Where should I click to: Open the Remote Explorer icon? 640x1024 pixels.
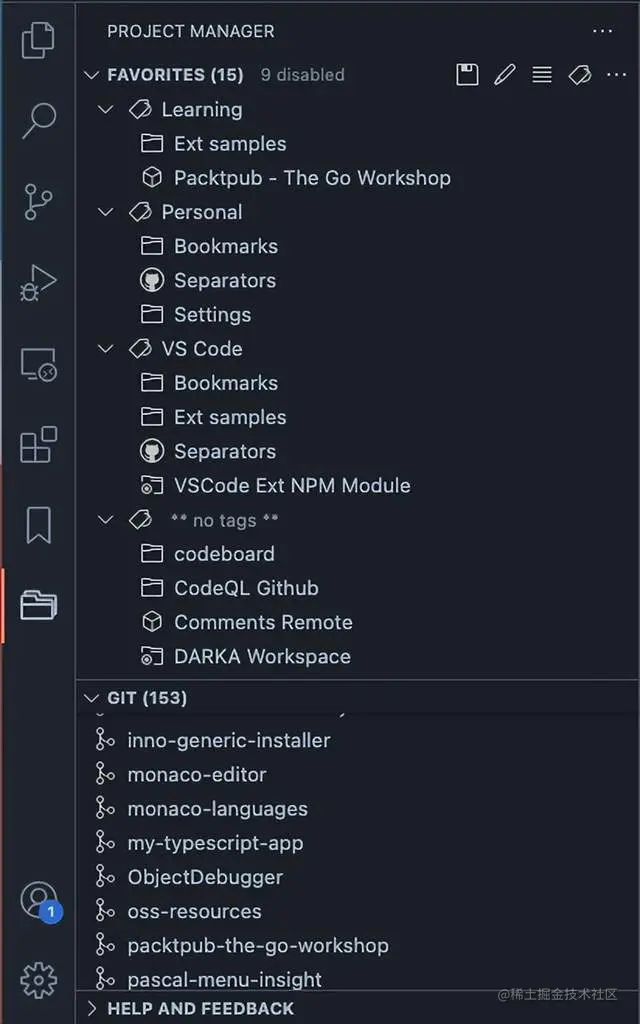(x=39, y=364)
